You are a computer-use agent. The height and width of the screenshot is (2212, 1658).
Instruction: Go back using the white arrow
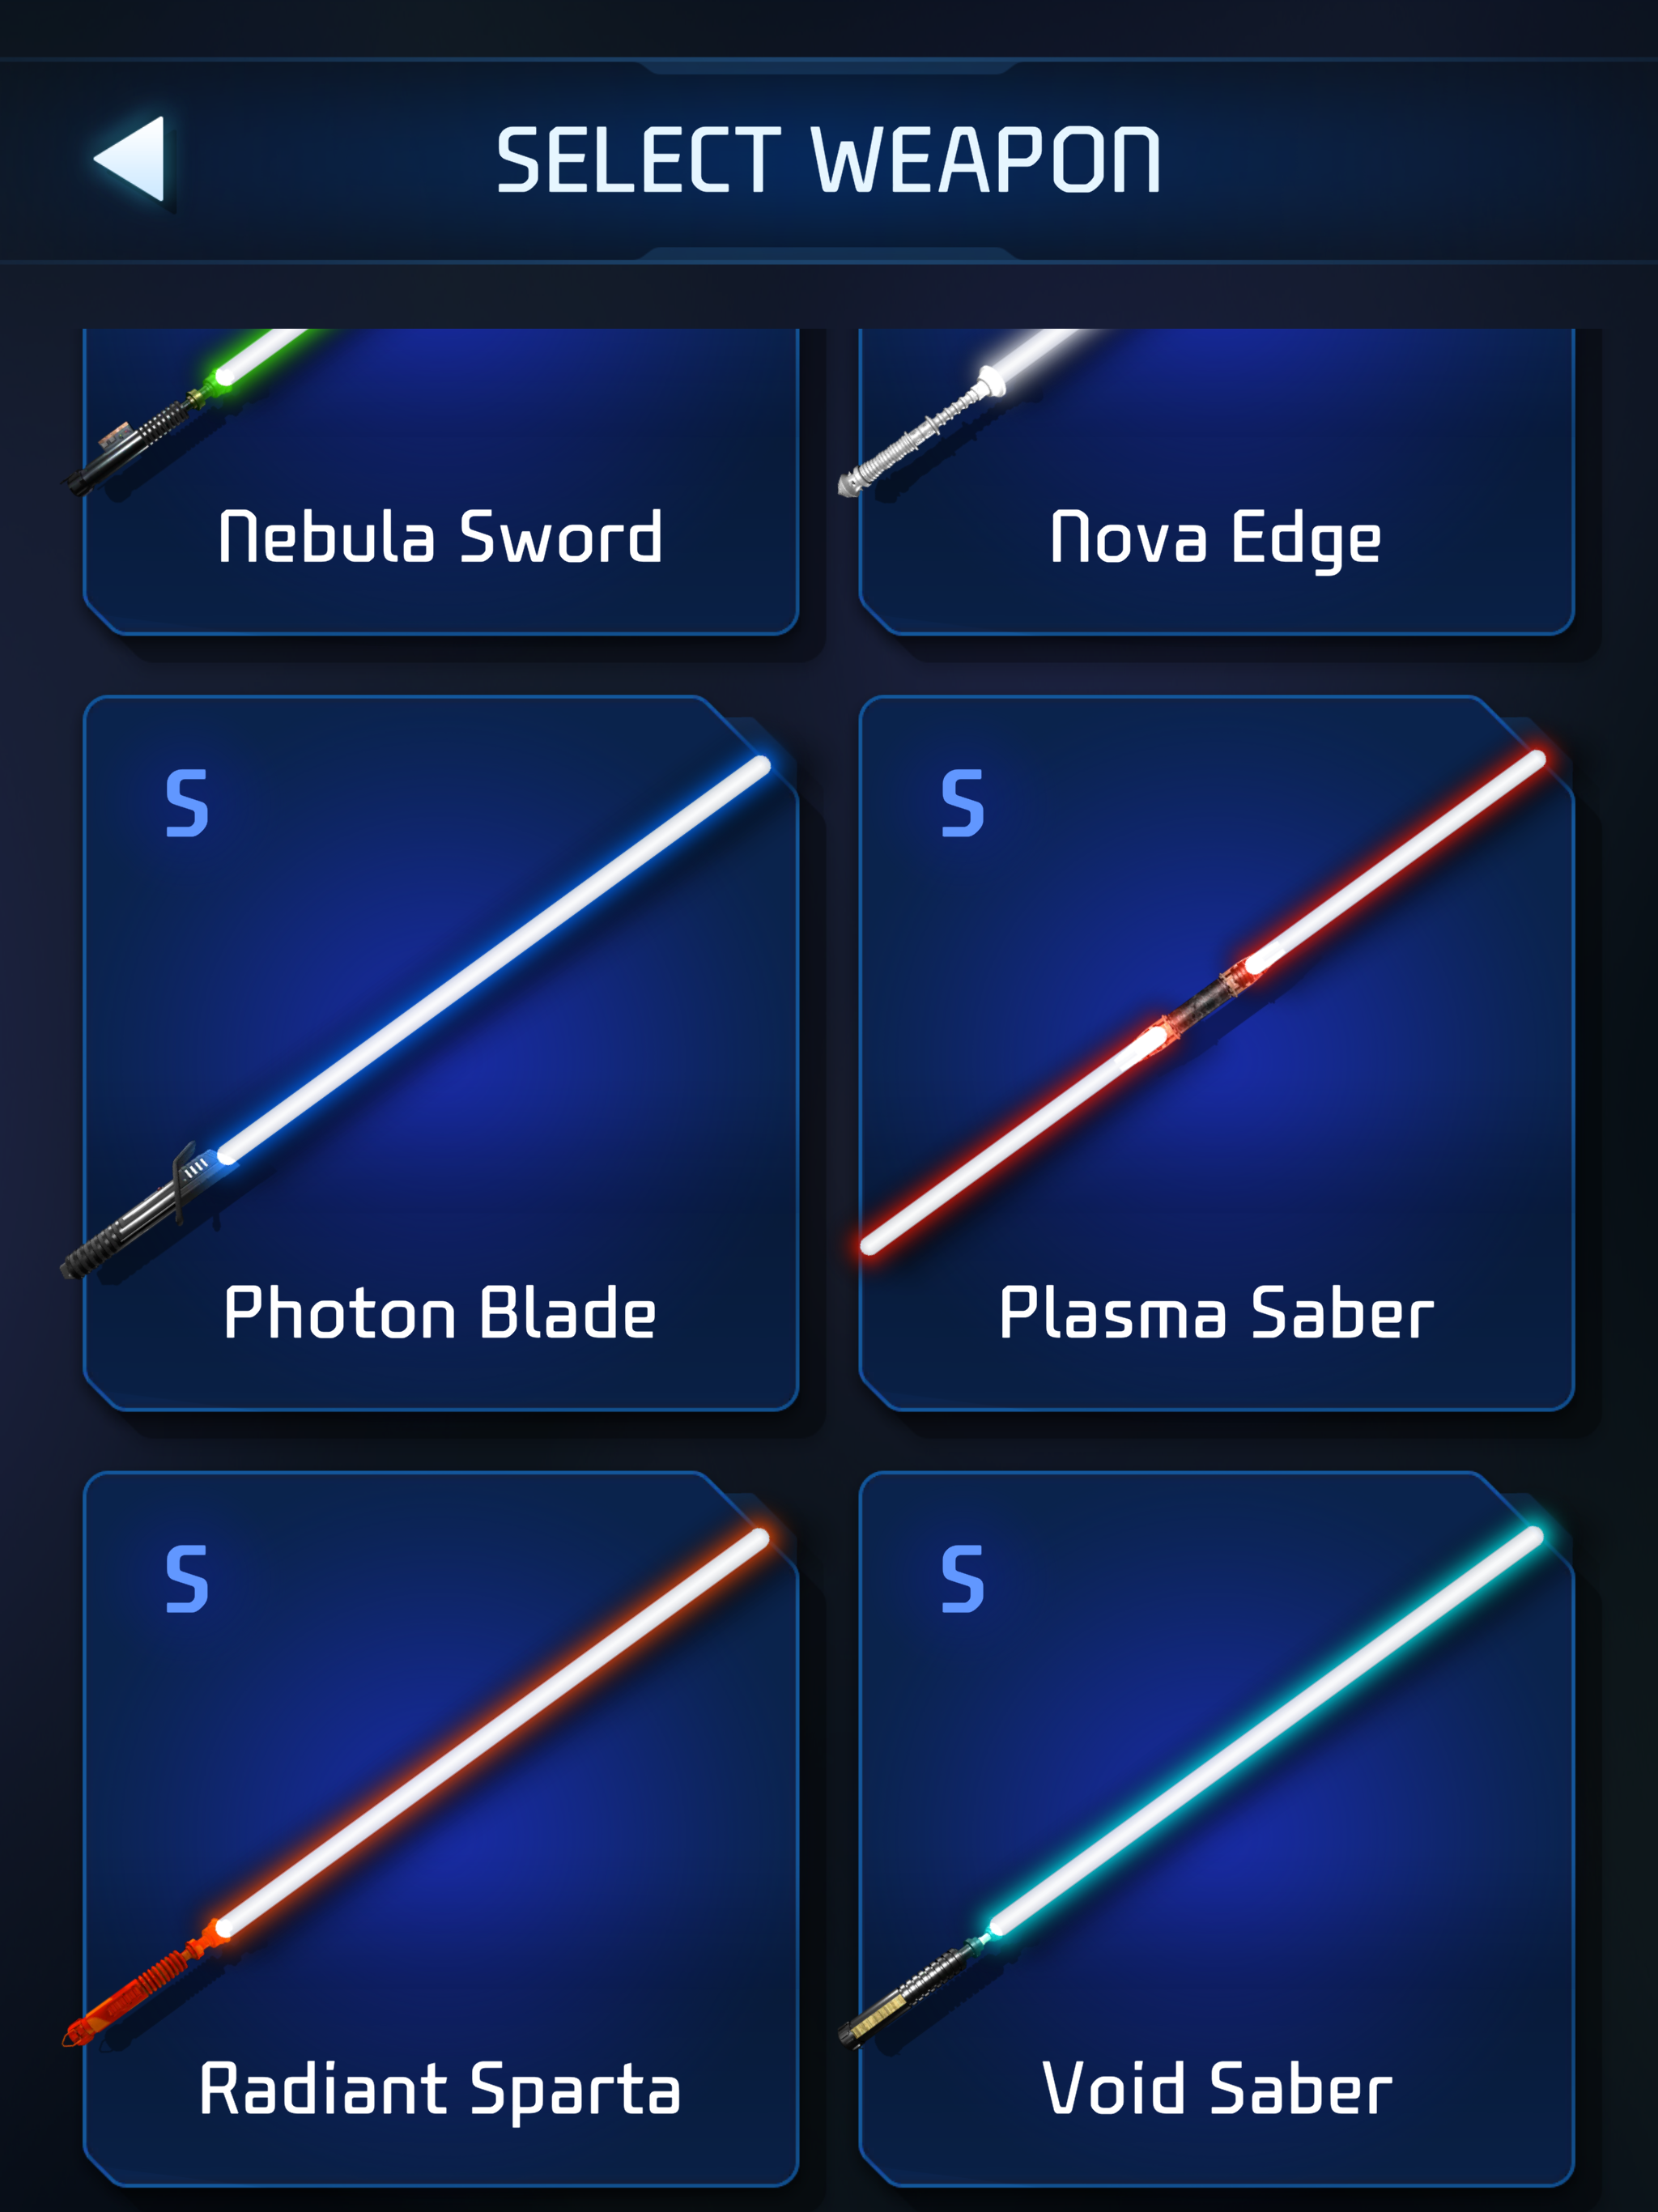click(130, 158)
